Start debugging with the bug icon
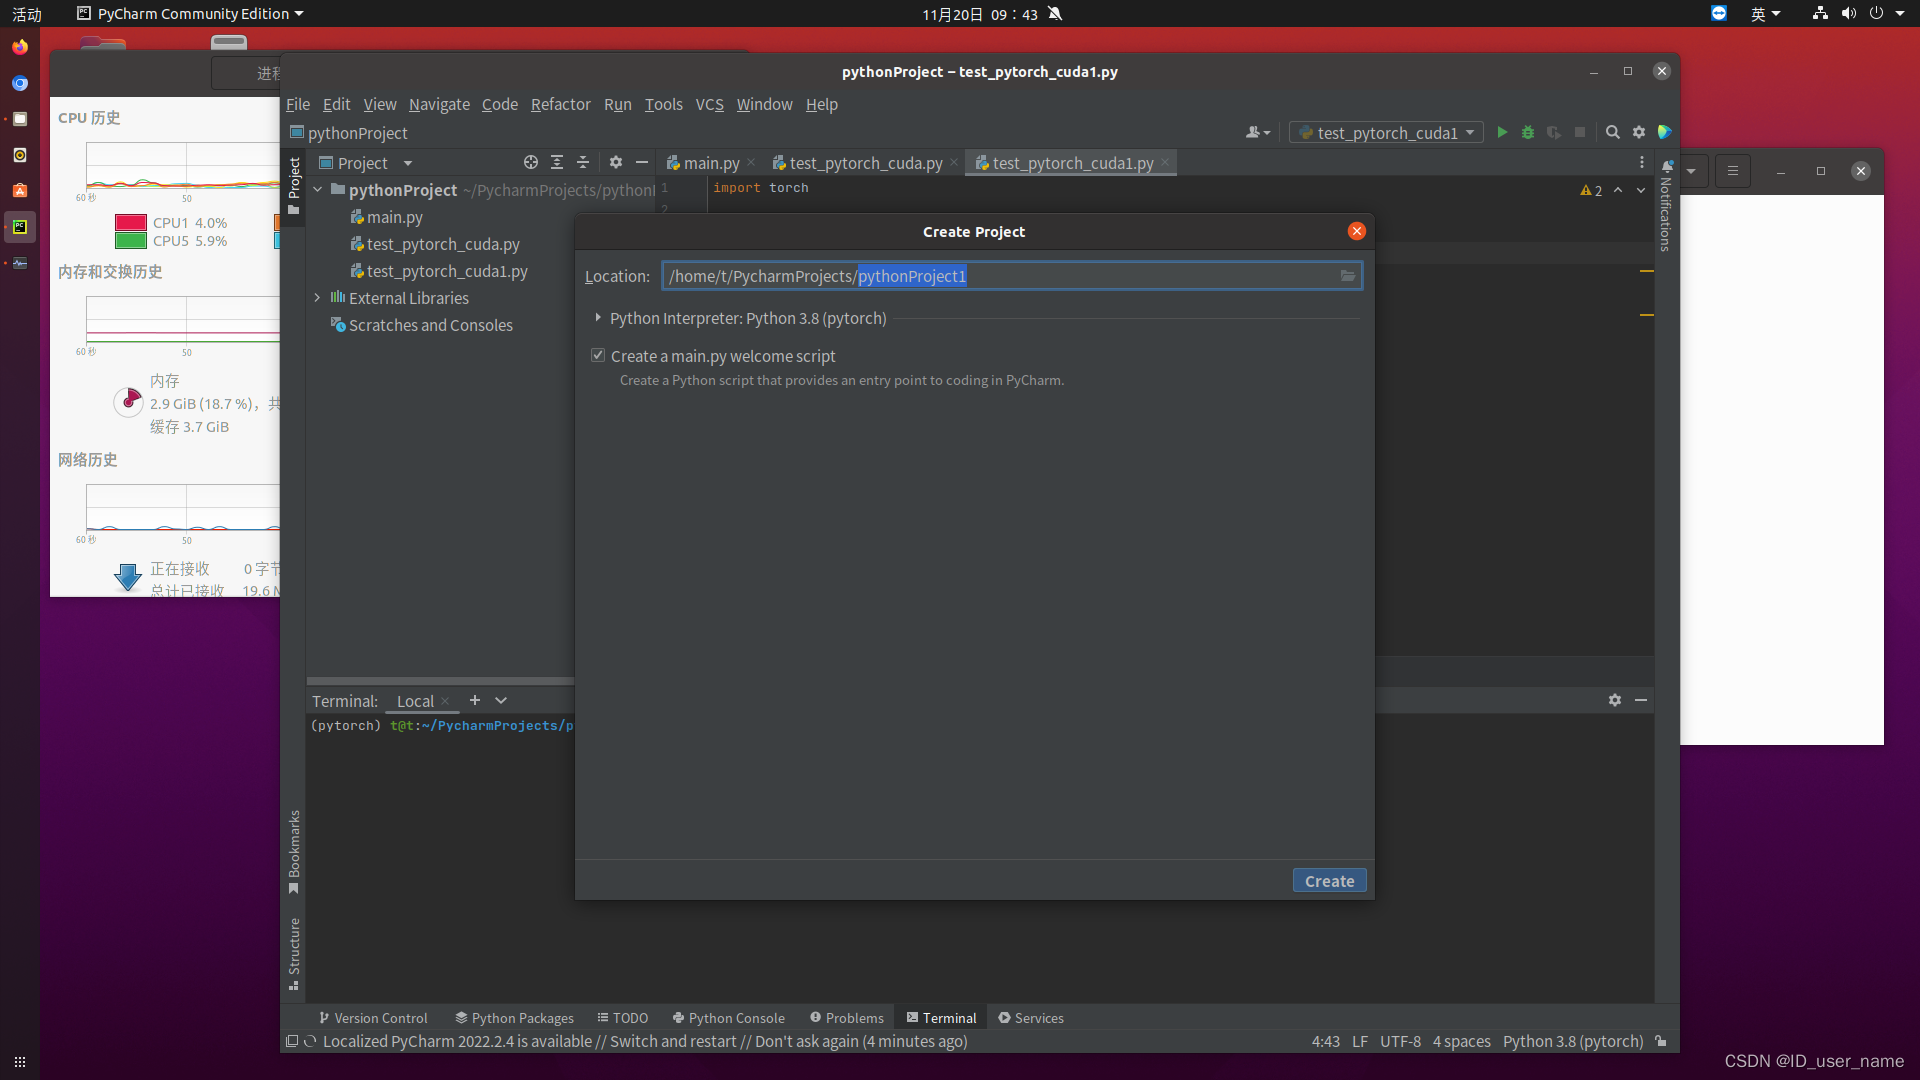 [1528, 132]
